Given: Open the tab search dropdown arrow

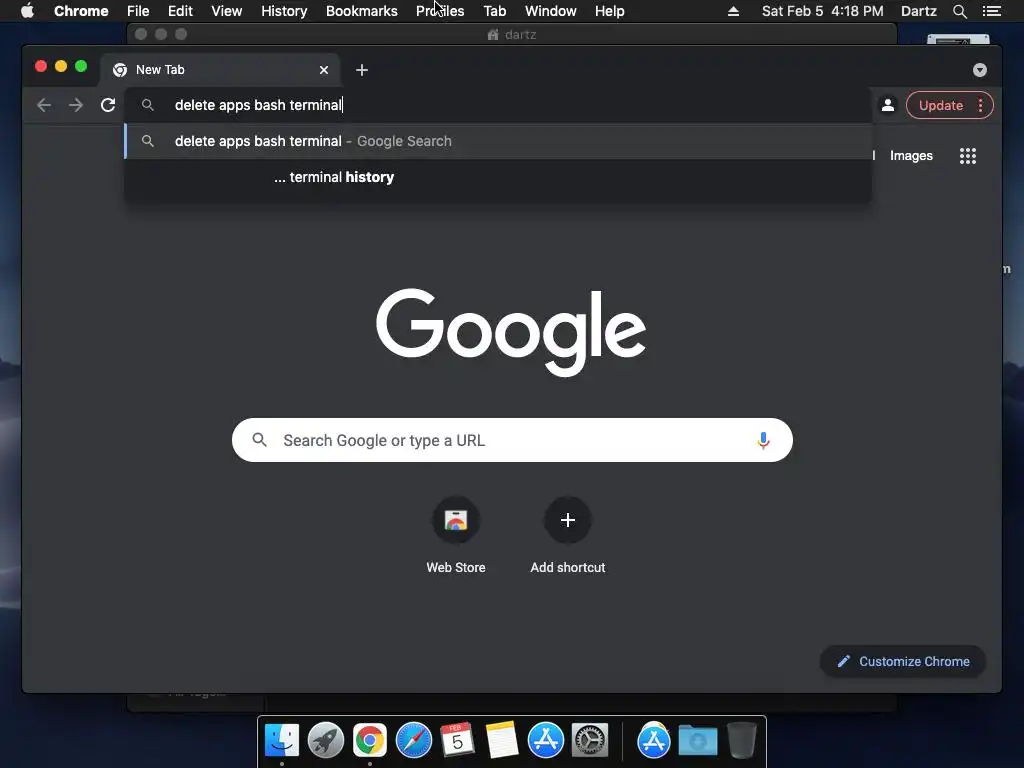Looking at the screenshot, I should coord(980,70).
